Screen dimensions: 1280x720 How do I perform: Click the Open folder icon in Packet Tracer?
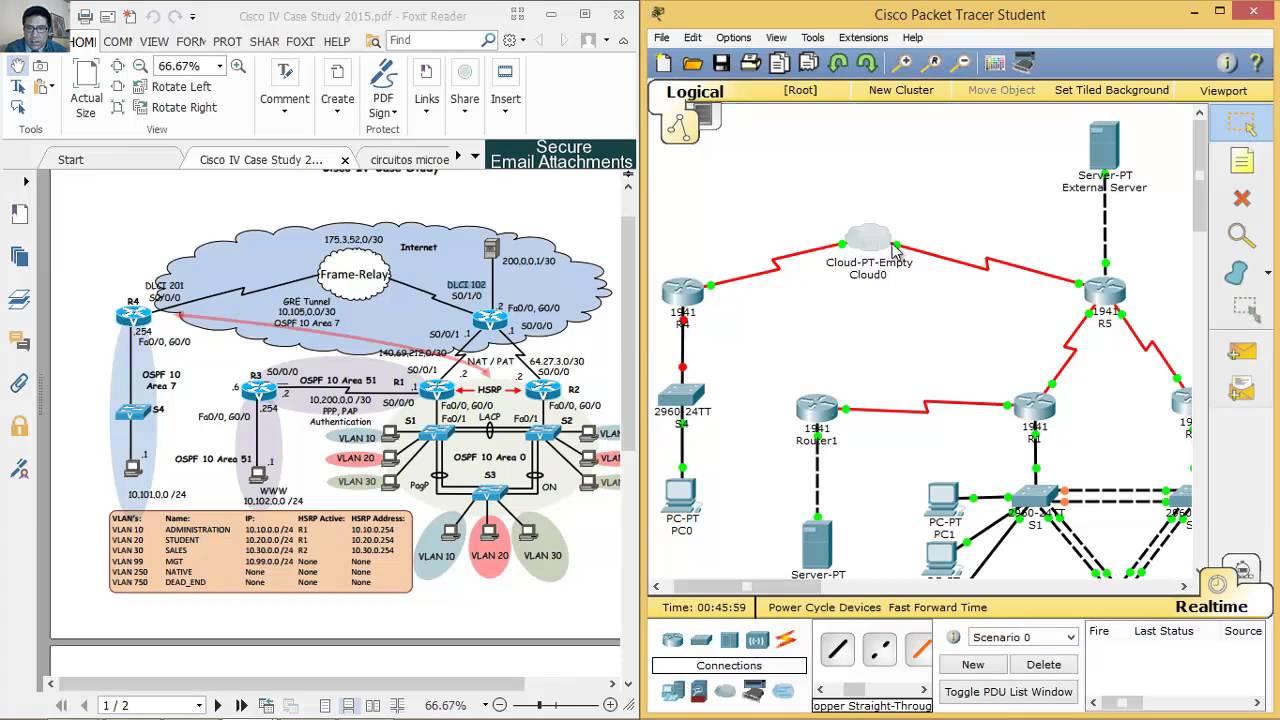tap(692, 63)
